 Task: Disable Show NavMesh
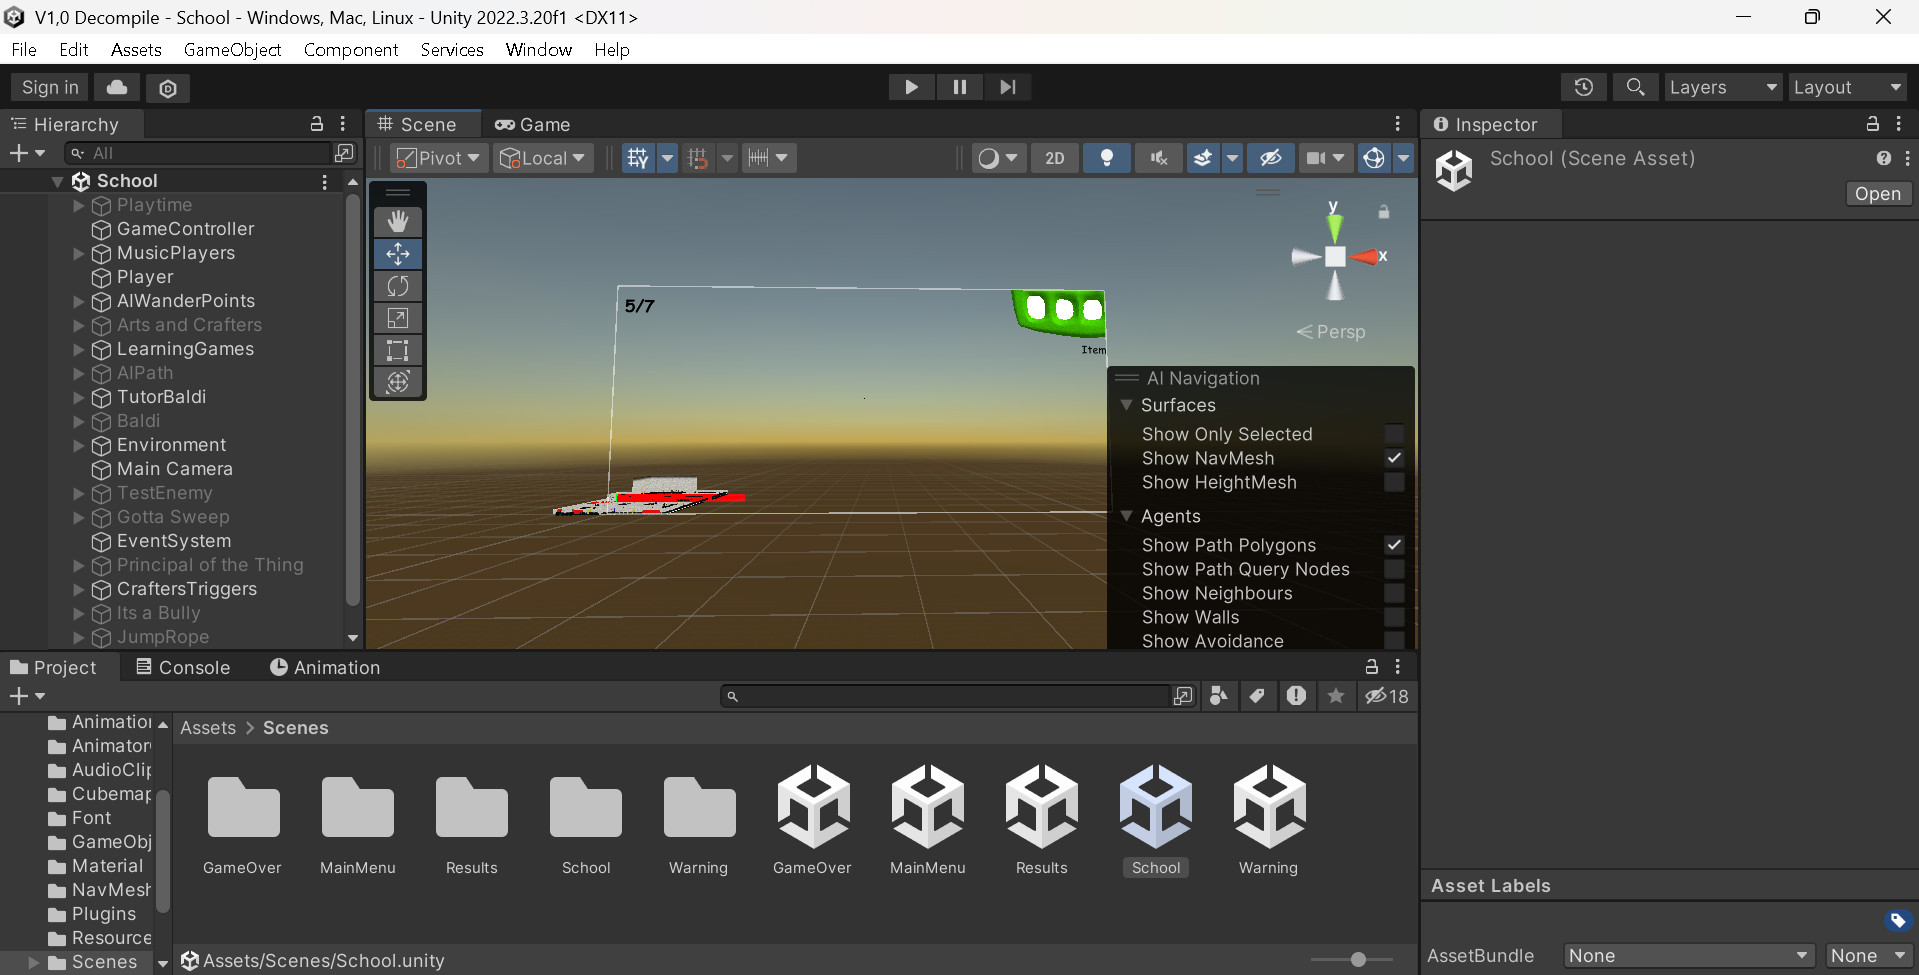click(x=1395, y=458)
